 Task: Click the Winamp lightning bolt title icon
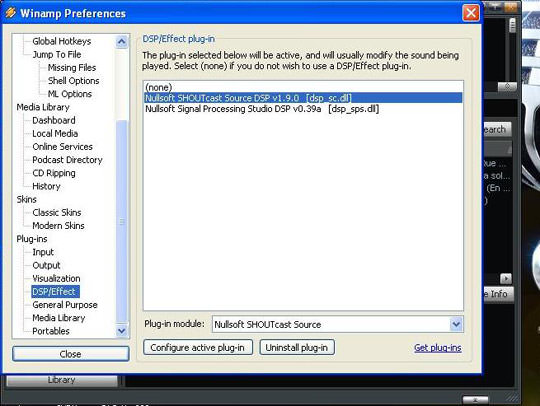11,13
